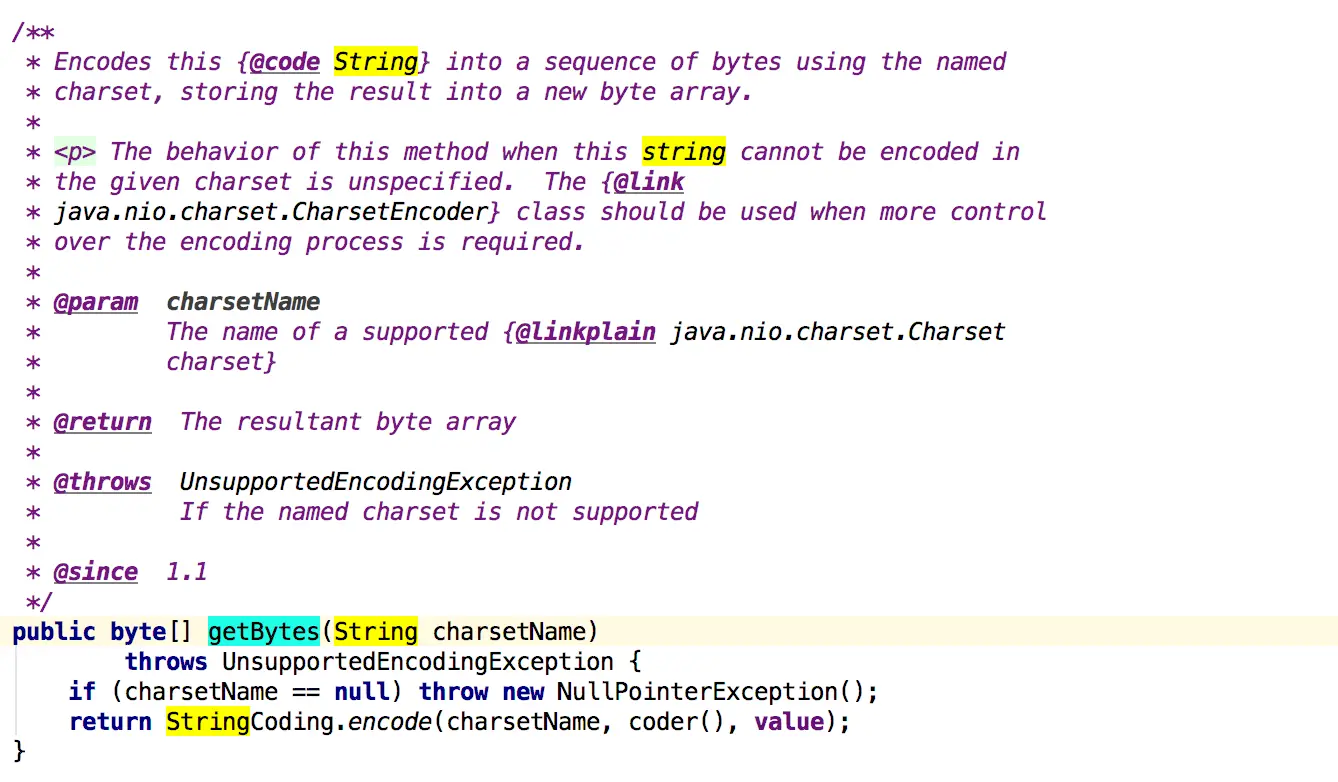Viewport: 1338px width, 782px height.
Task: Click the @since Javadoc tag
Action: [x=96, y=572]
